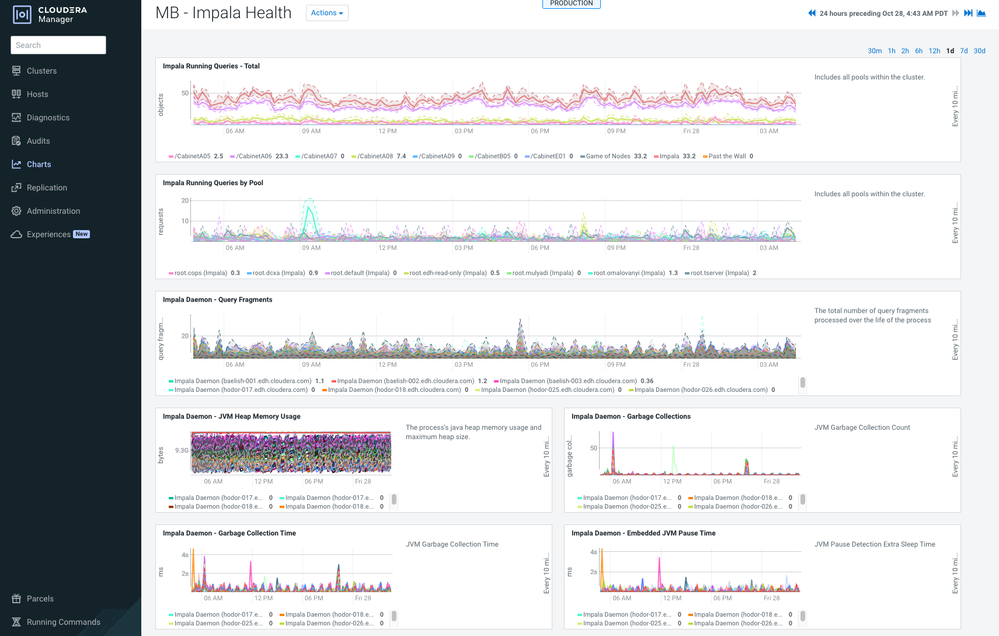Select the 1d time range
999x636 pixels.
click(950, 51)
